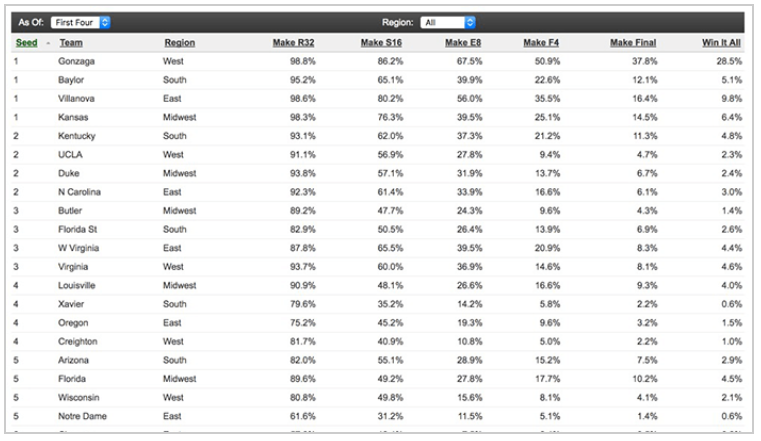Open the As Of 'First Four' dropdown

[x=81, y=22]
